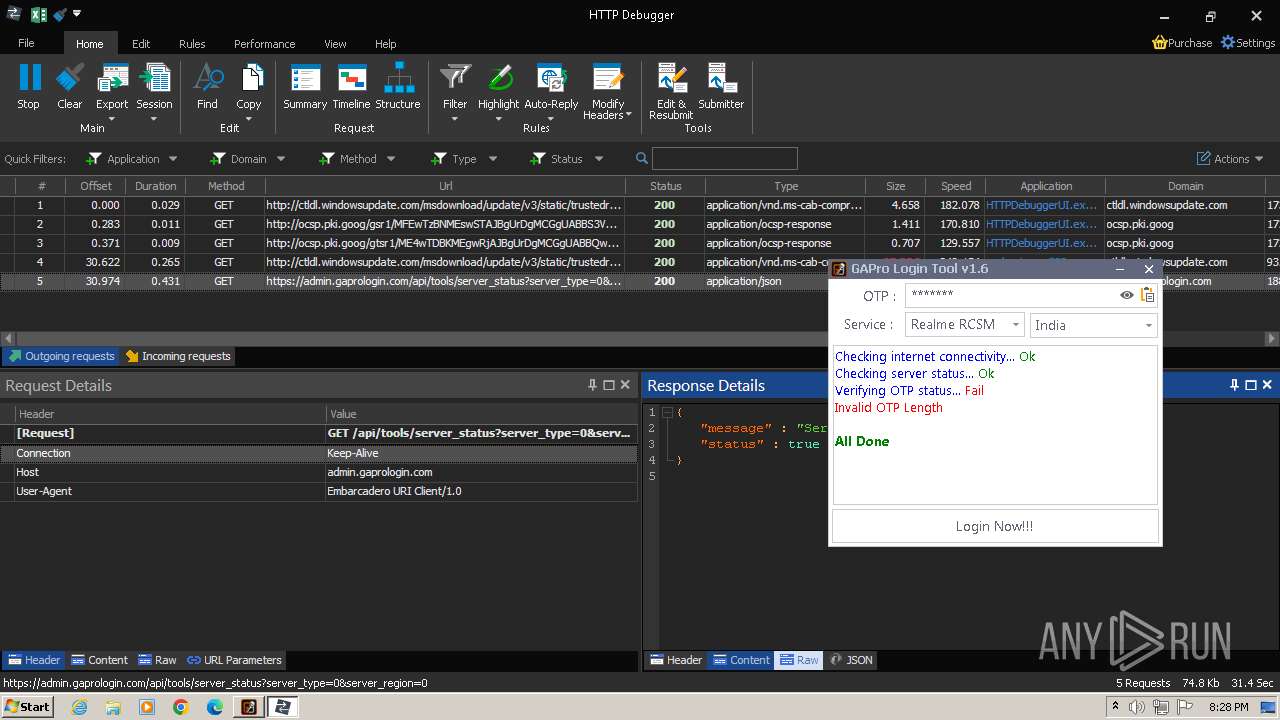Open the Submitter tool
The image size is (1280, 720).
pyautogui.click(x=721, y=86)
